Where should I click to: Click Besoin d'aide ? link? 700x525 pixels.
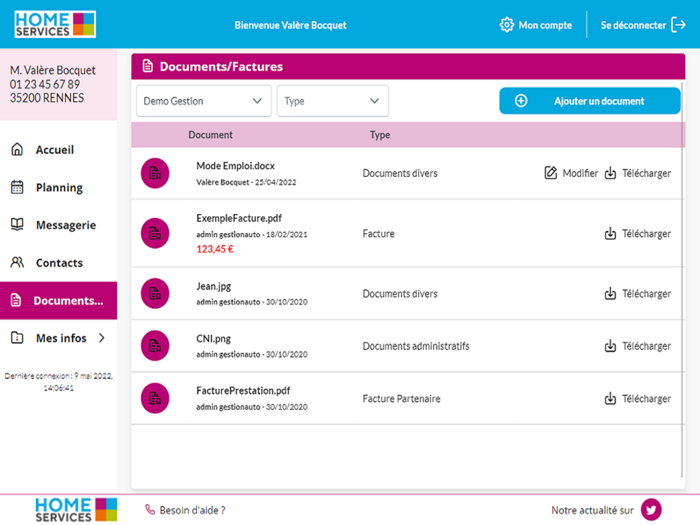click(x=192, y=510)
